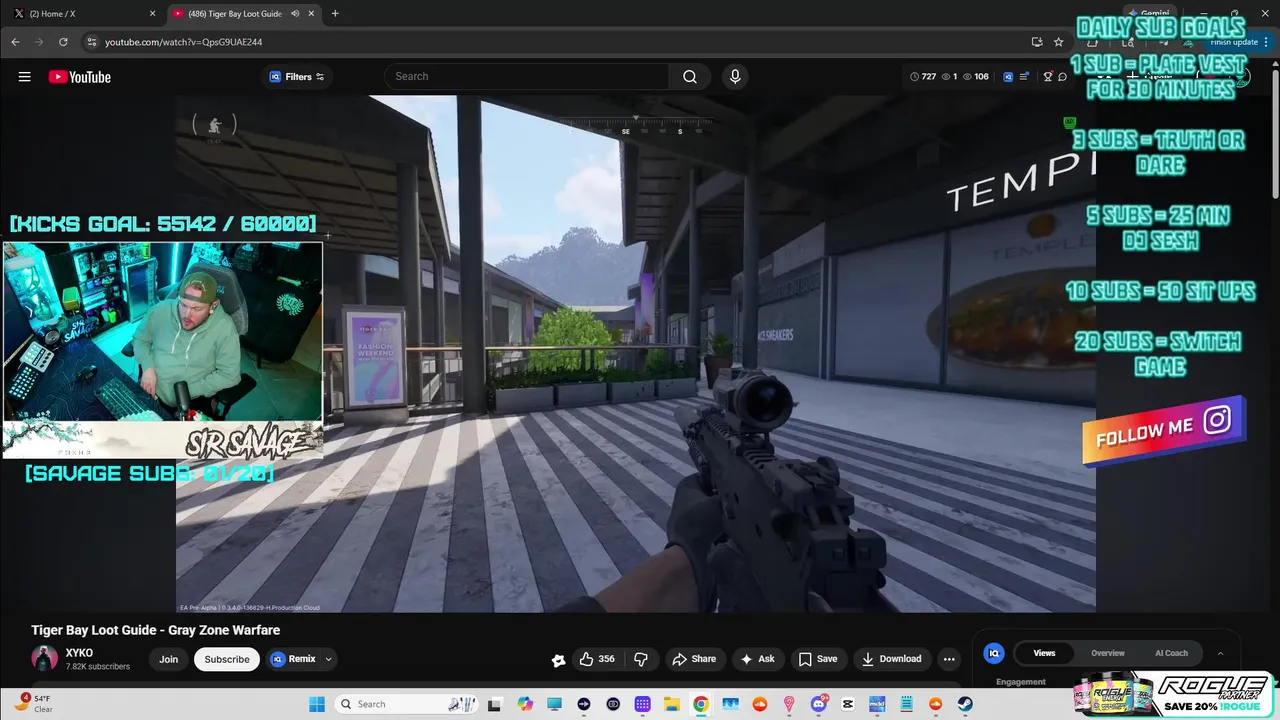1280x720 pixels.
Task: Ask about this video
Action: coord(757,659)
